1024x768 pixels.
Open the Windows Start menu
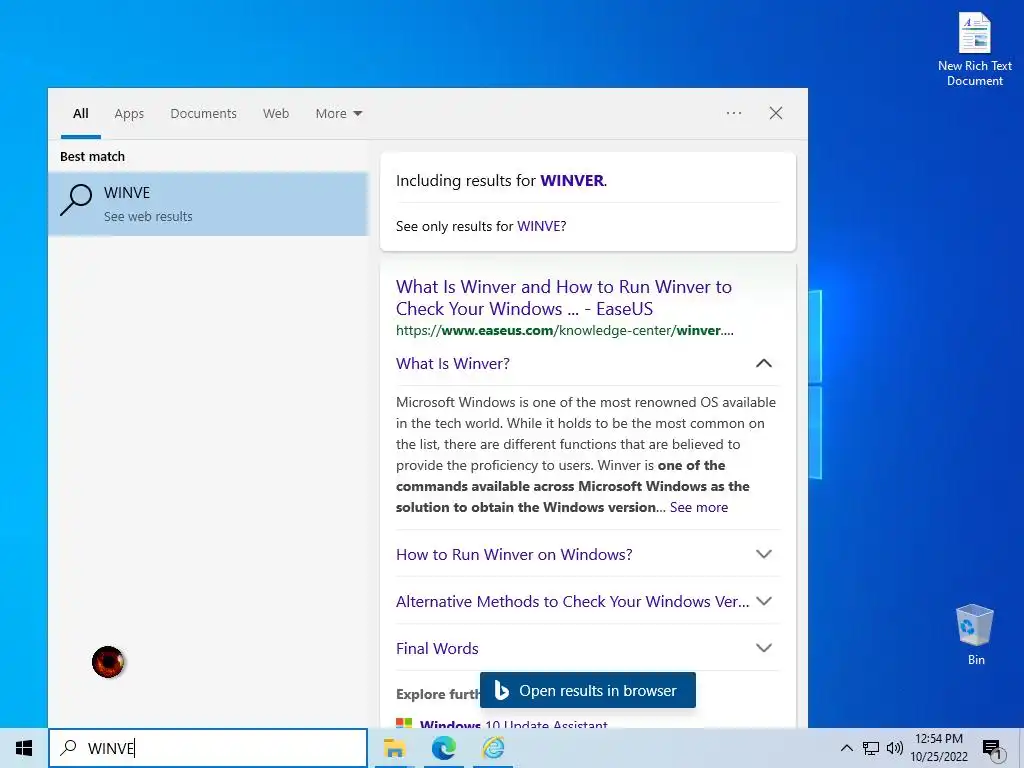24,748
